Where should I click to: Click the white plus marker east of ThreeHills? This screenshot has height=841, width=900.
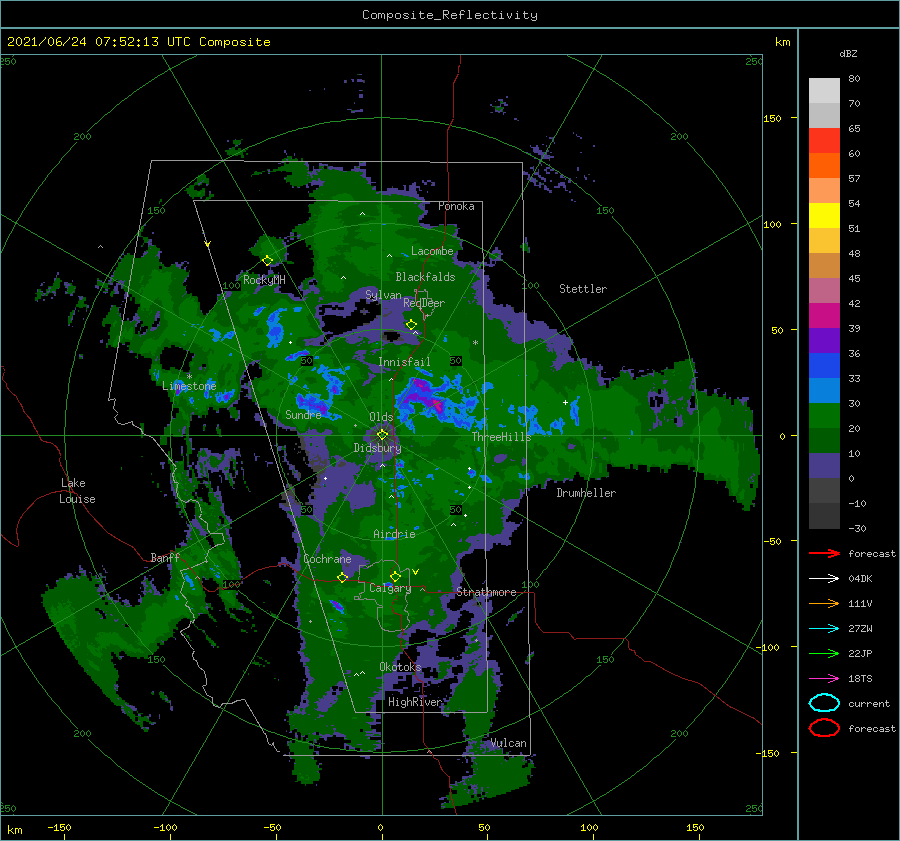(565, 402)
